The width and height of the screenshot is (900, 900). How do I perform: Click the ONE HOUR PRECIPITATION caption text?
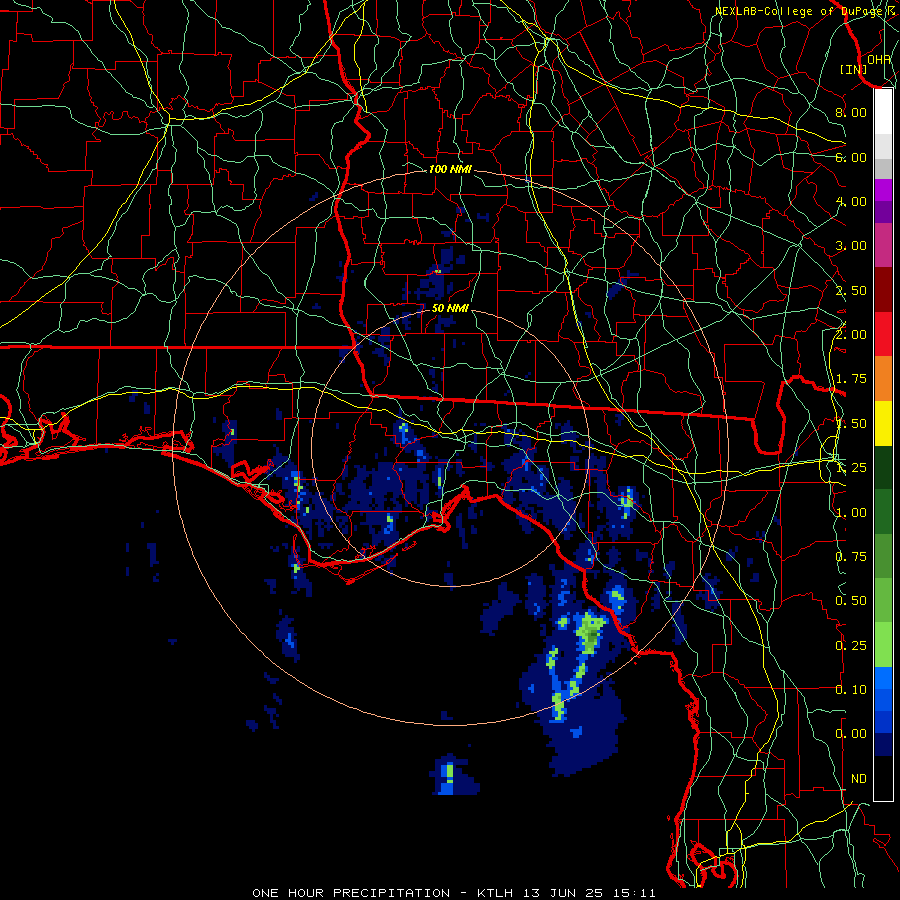click(x=351, y=893)
